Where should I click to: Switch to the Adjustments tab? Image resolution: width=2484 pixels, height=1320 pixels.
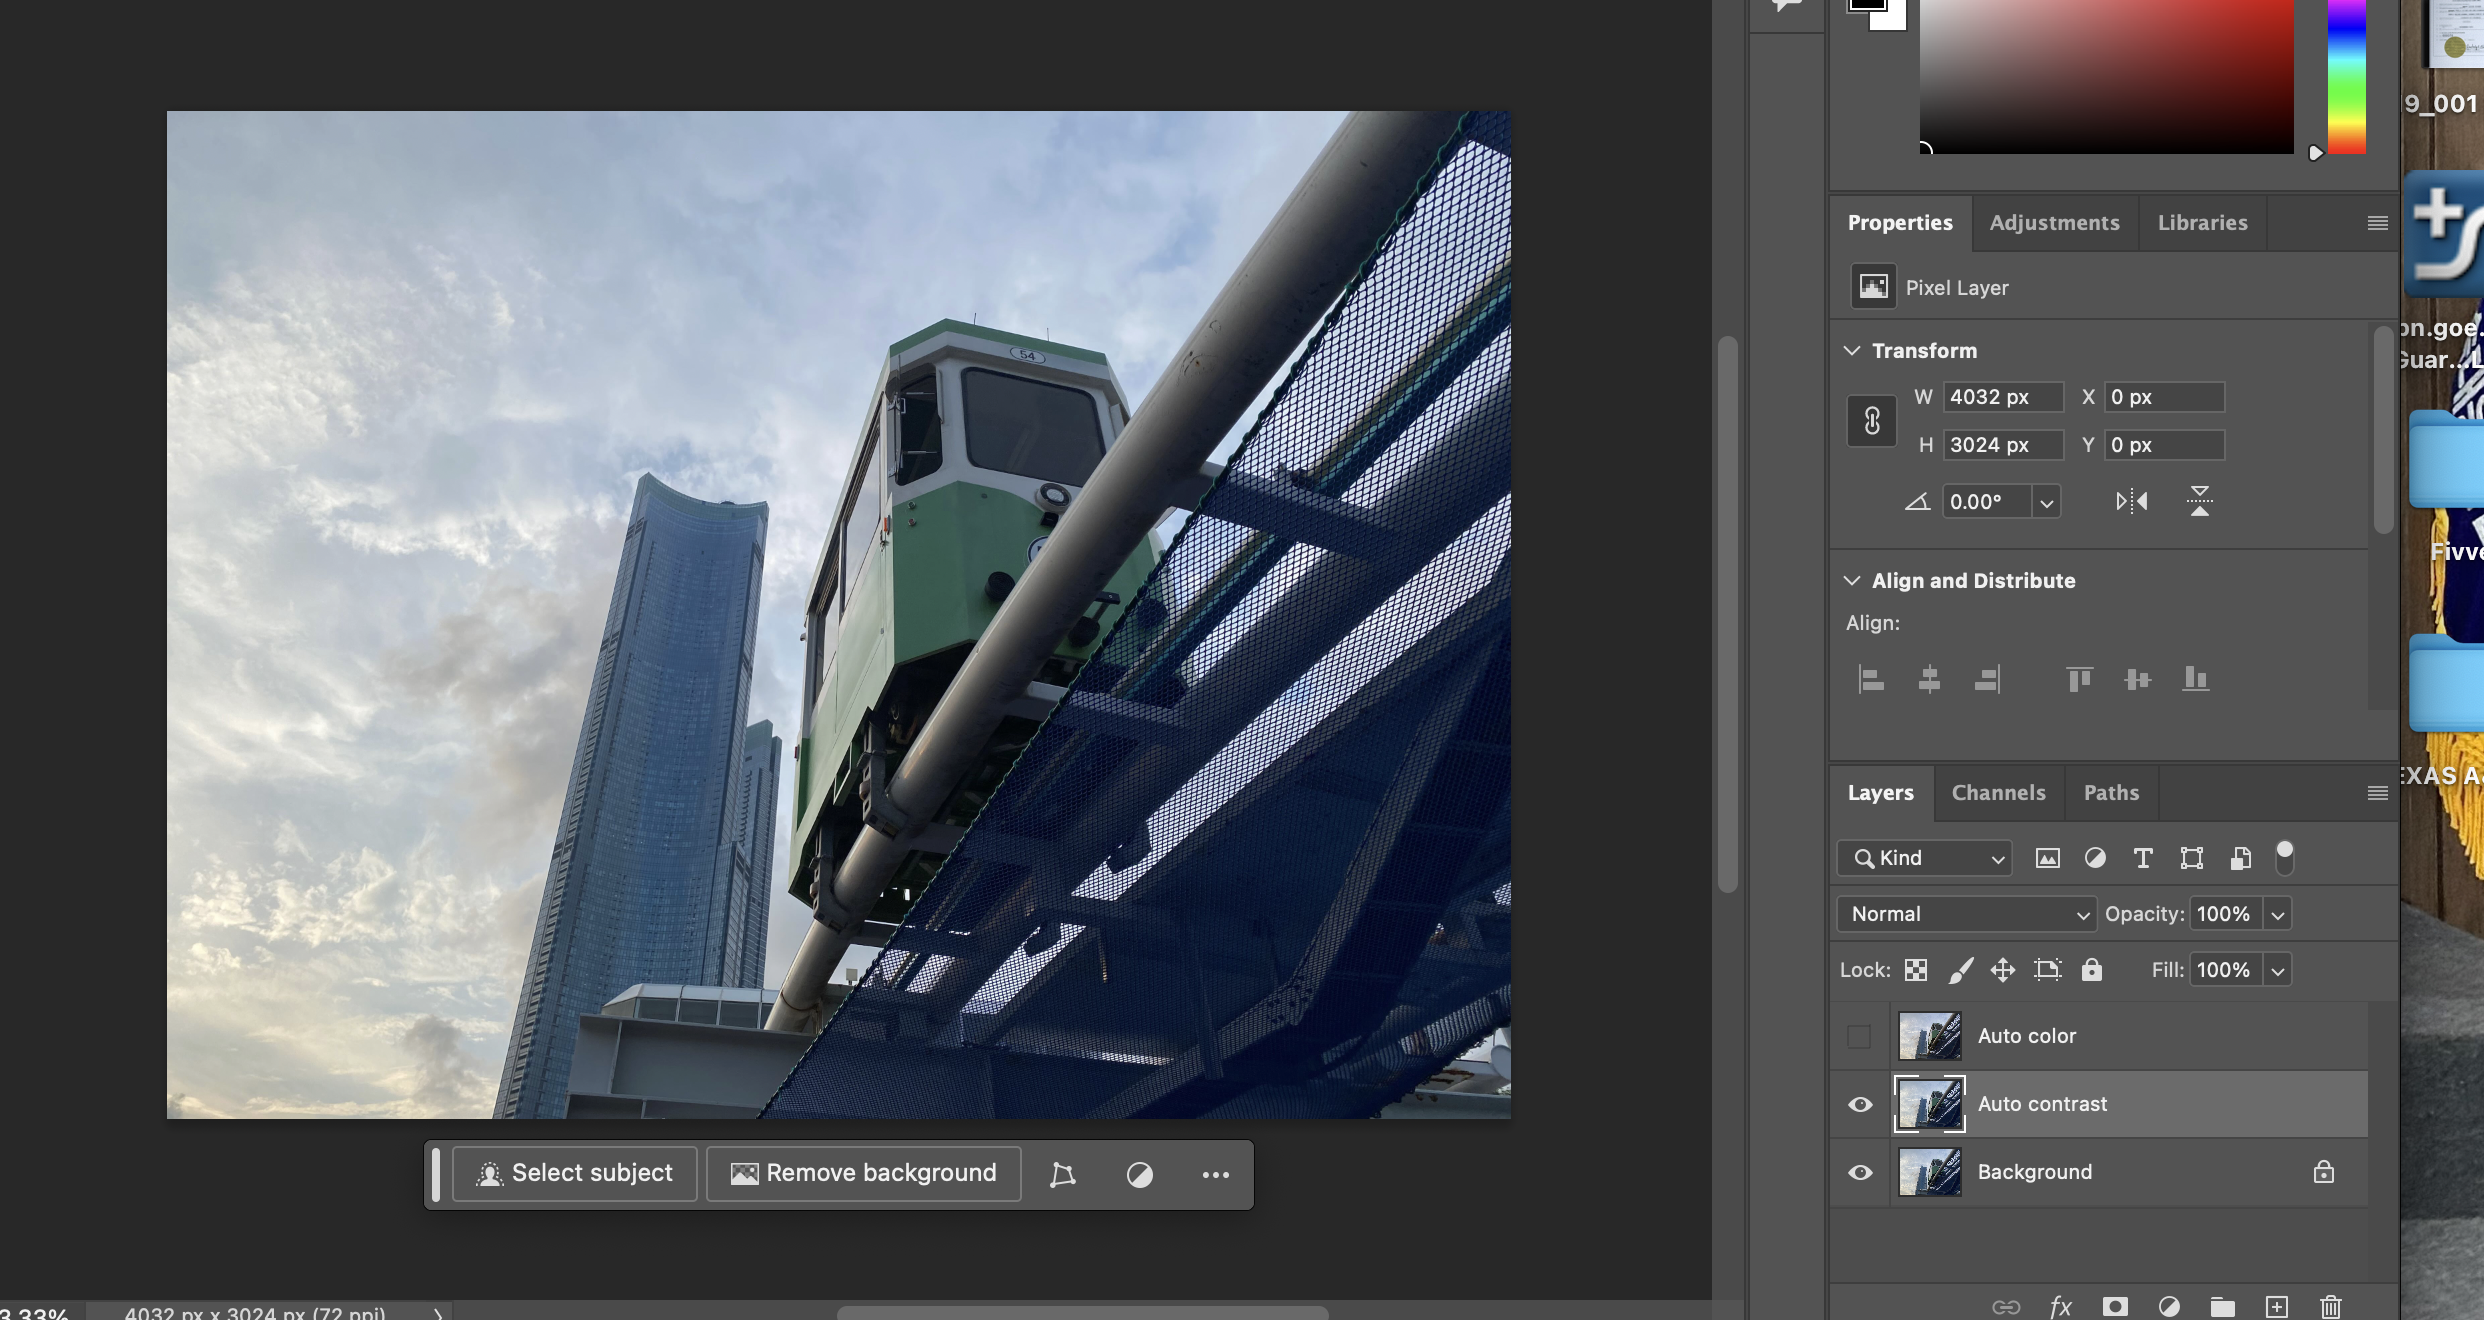[2054, 223]
